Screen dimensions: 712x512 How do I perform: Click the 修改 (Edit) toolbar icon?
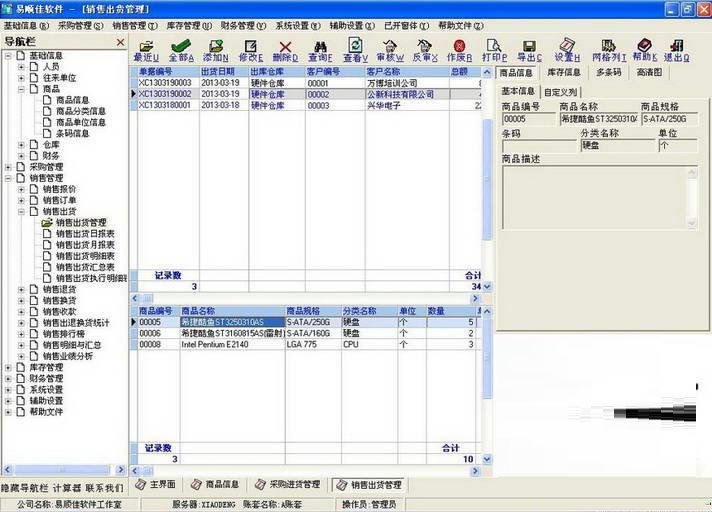coord(250,51)
